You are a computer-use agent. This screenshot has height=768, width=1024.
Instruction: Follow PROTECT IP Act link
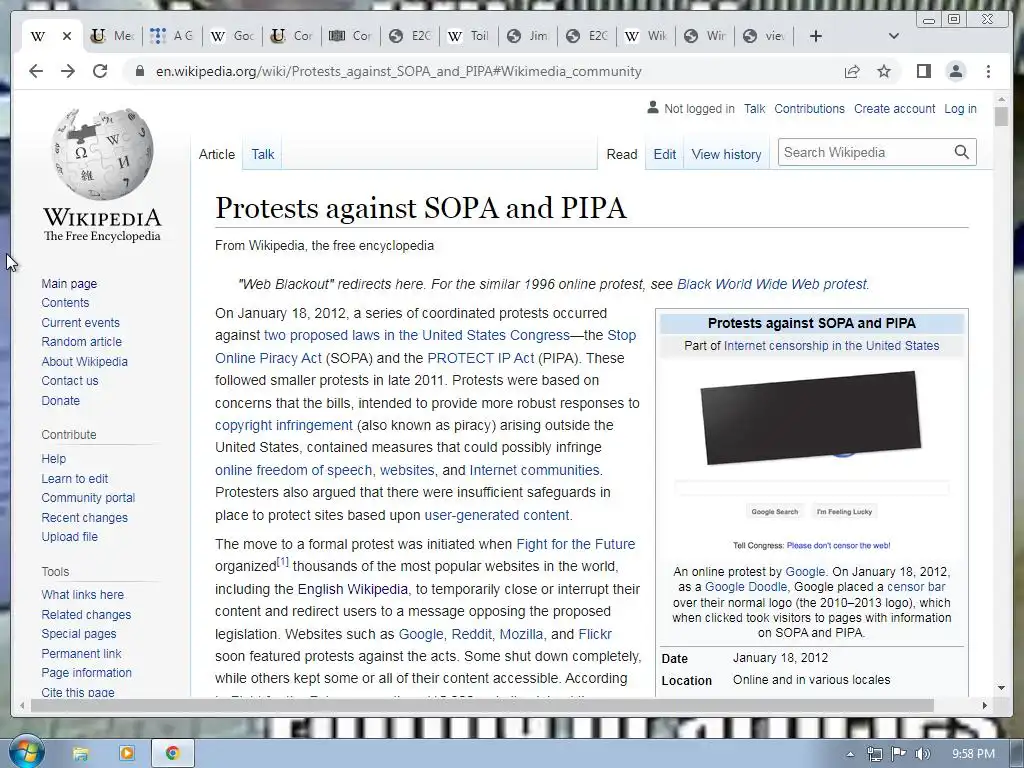click(x=481, y=358)
